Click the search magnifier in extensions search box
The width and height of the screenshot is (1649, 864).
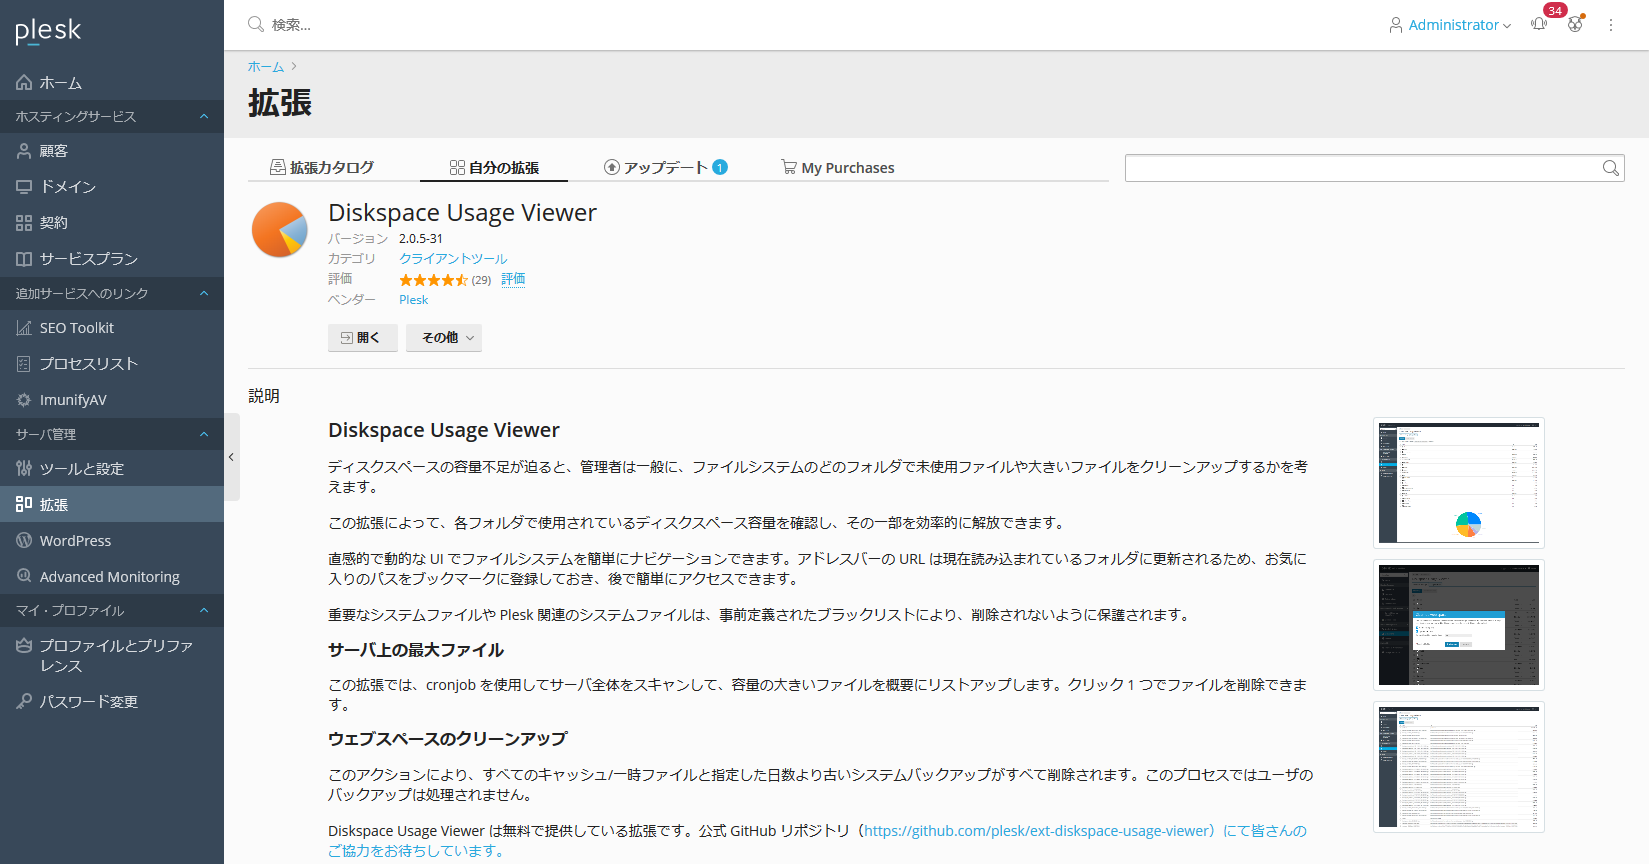coord(1610,168)
